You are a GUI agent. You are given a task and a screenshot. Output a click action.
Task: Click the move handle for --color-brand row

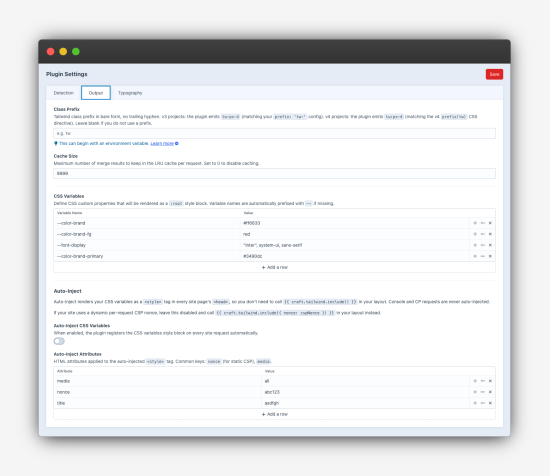(475, 223)
